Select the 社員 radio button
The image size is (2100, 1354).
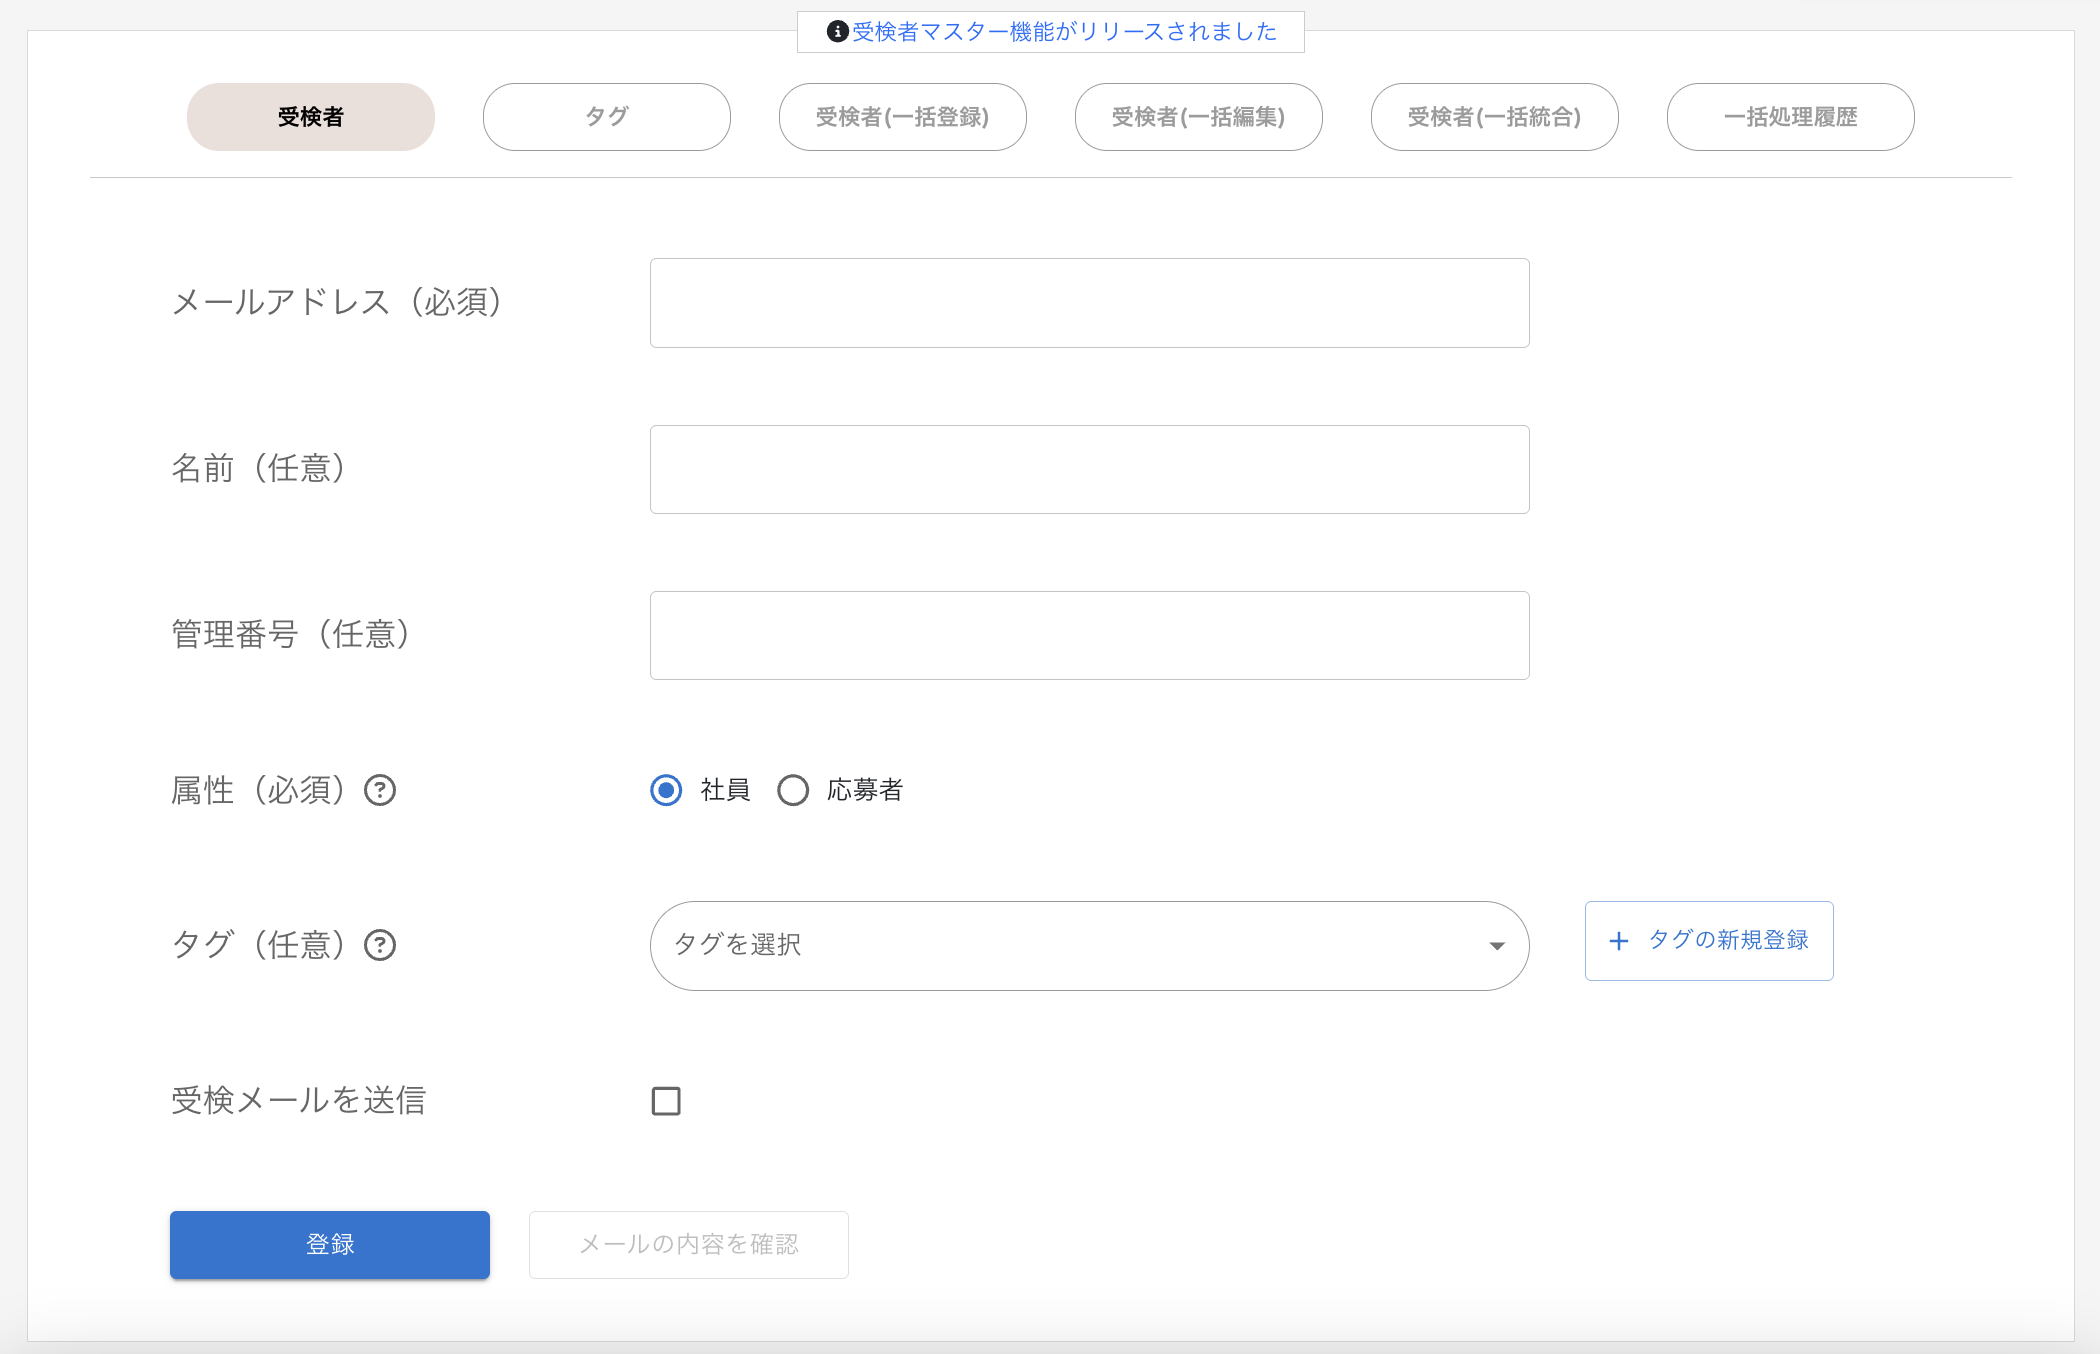click(666, 790)
